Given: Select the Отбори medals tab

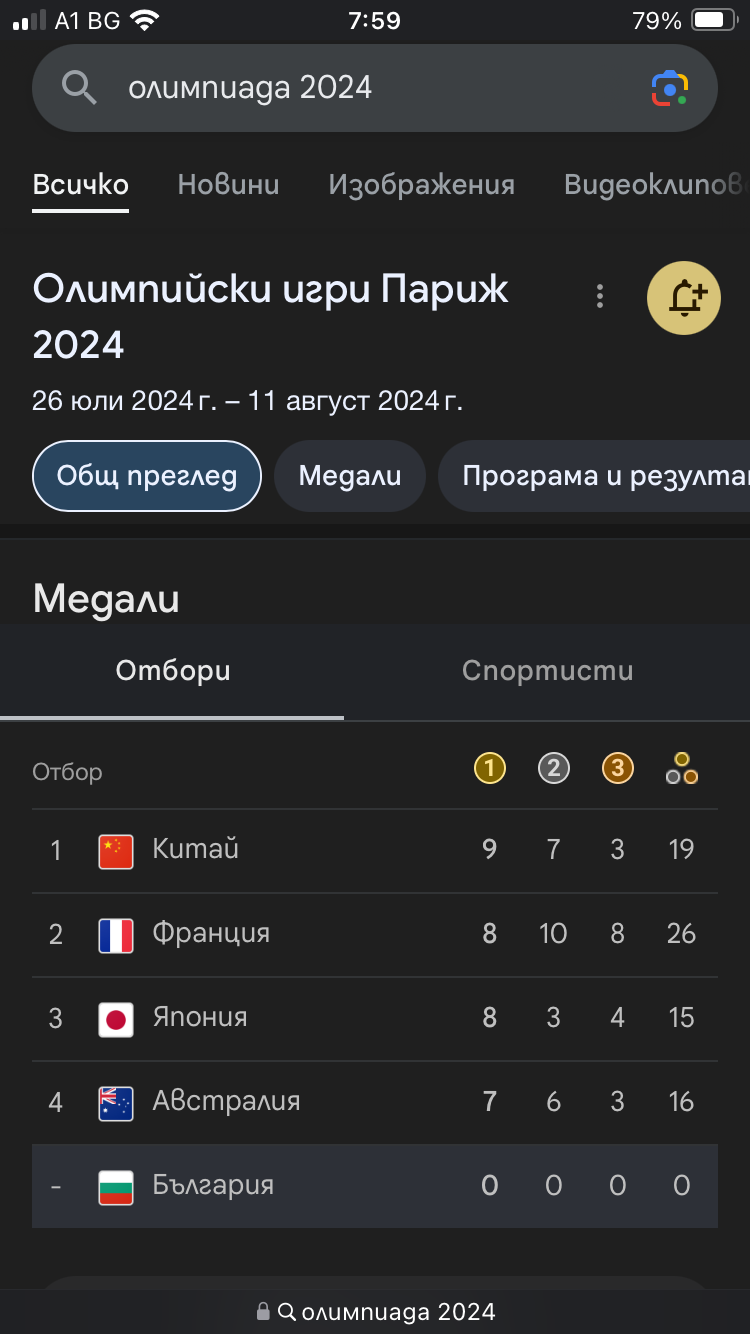Looking at the screenshot, I should [x=172, y=670].
